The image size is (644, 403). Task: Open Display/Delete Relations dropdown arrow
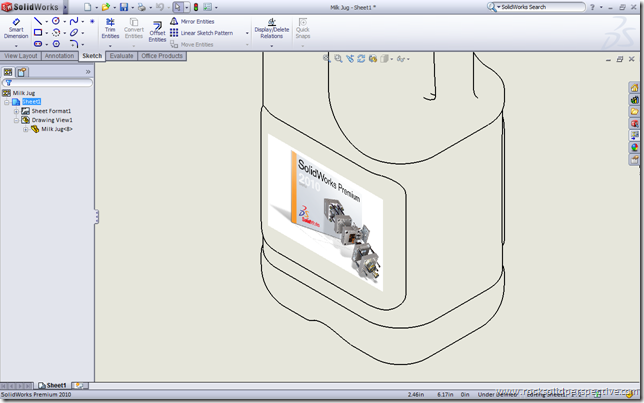point(271,46)
